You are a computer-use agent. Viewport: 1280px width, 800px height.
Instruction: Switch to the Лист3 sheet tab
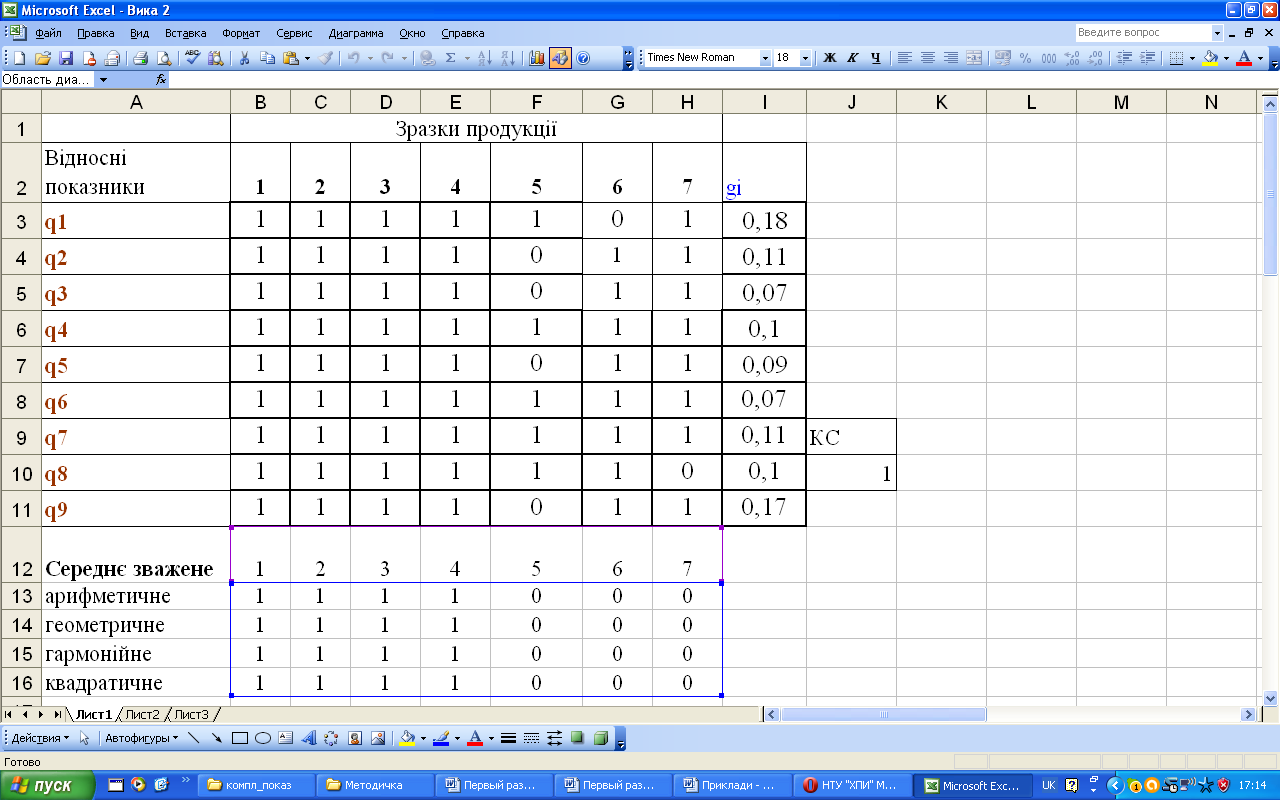pyautogui.click(x=192, y=714)
